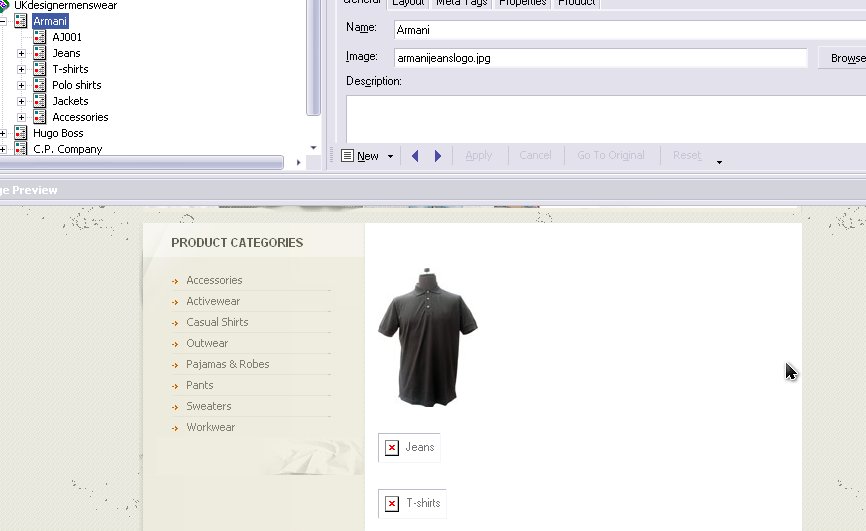This screenshot has width=866, height=531.
Task: Click into the Name text field
Action: click(600, 30)
